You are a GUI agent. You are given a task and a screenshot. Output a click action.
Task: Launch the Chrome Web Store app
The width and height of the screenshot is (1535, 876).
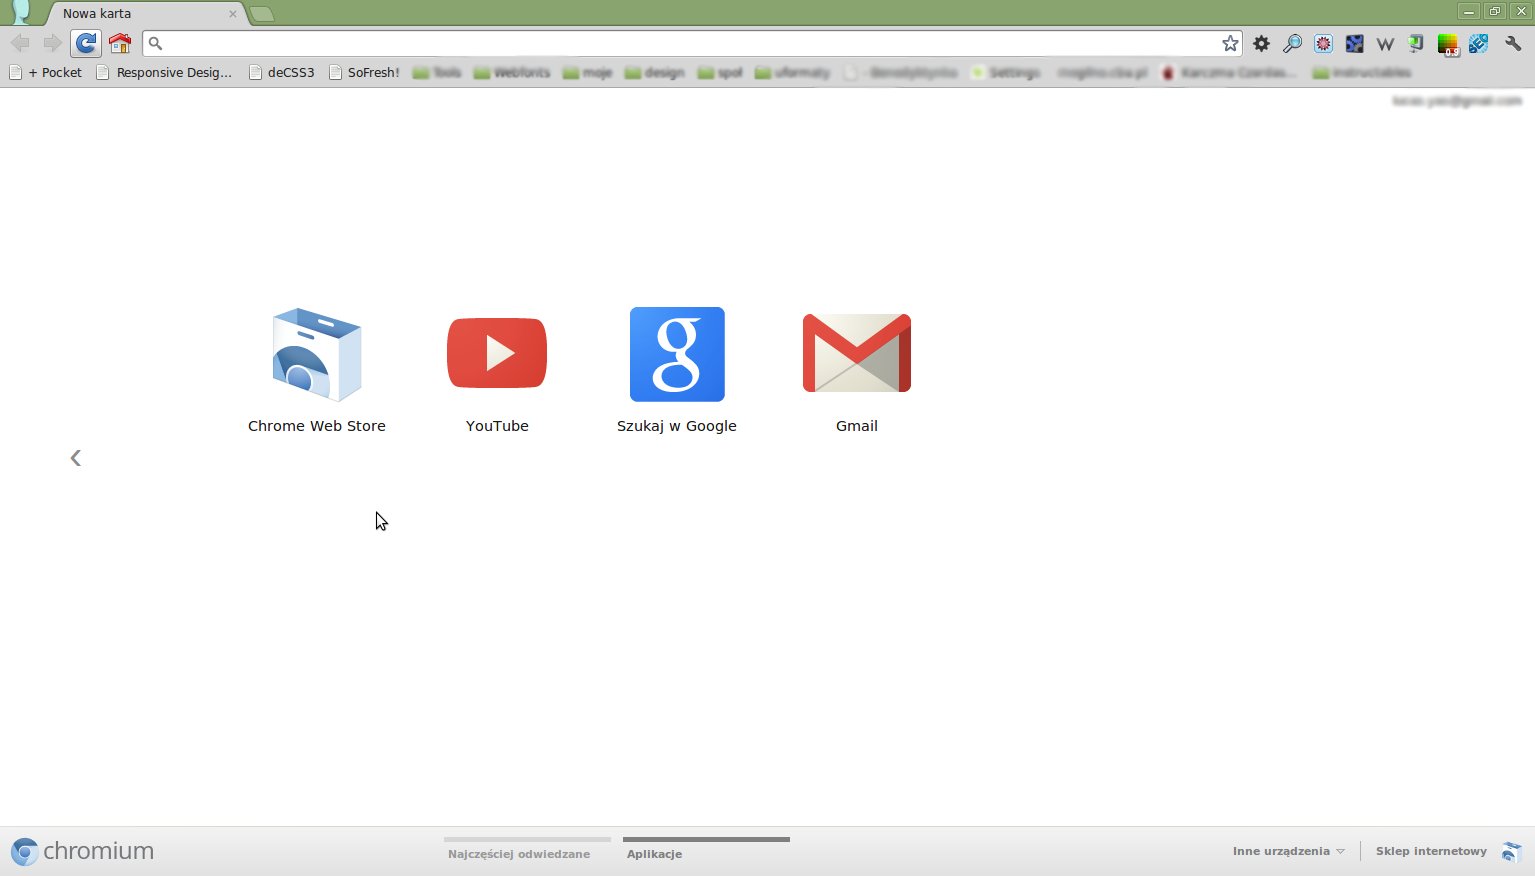click(317, 370)
